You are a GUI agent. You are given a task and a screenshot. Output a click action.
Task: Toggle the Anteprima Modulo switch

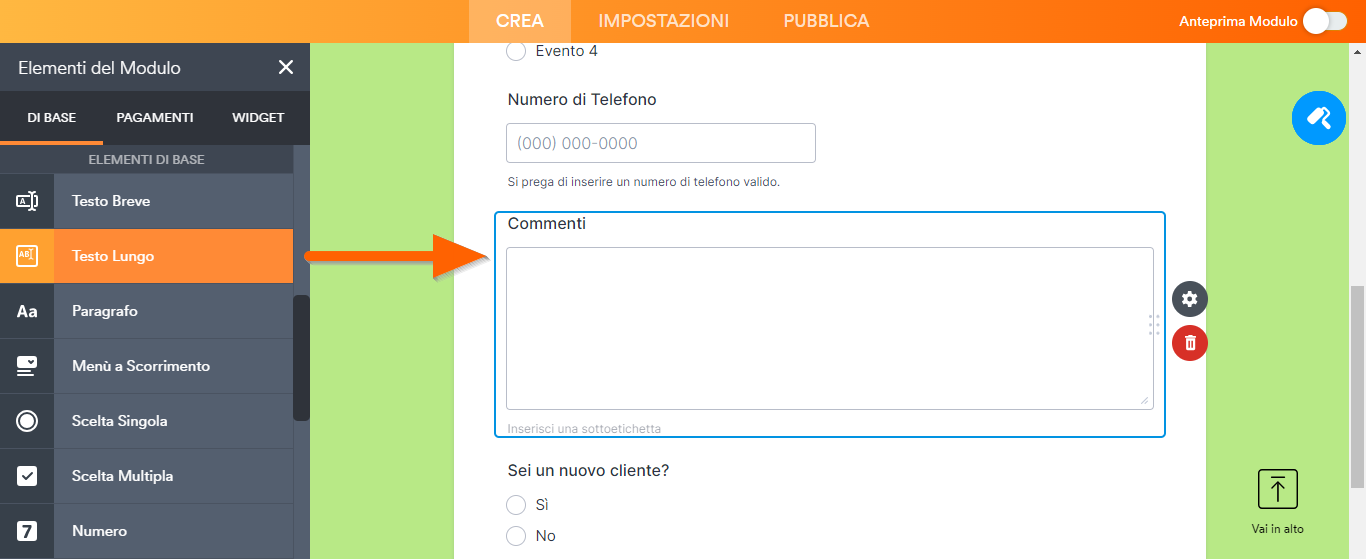(x=1325, y=21)
